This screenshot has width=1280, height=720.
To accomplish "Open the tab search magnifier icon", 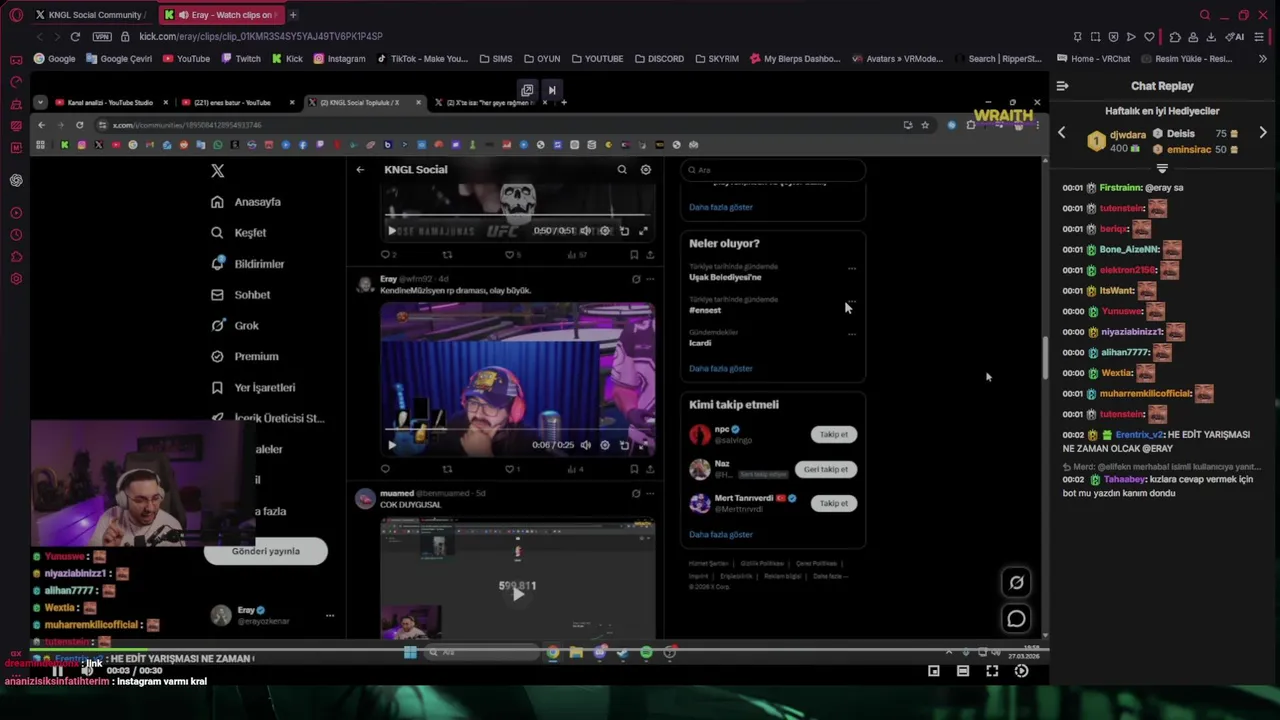I will click(1205, 15).
